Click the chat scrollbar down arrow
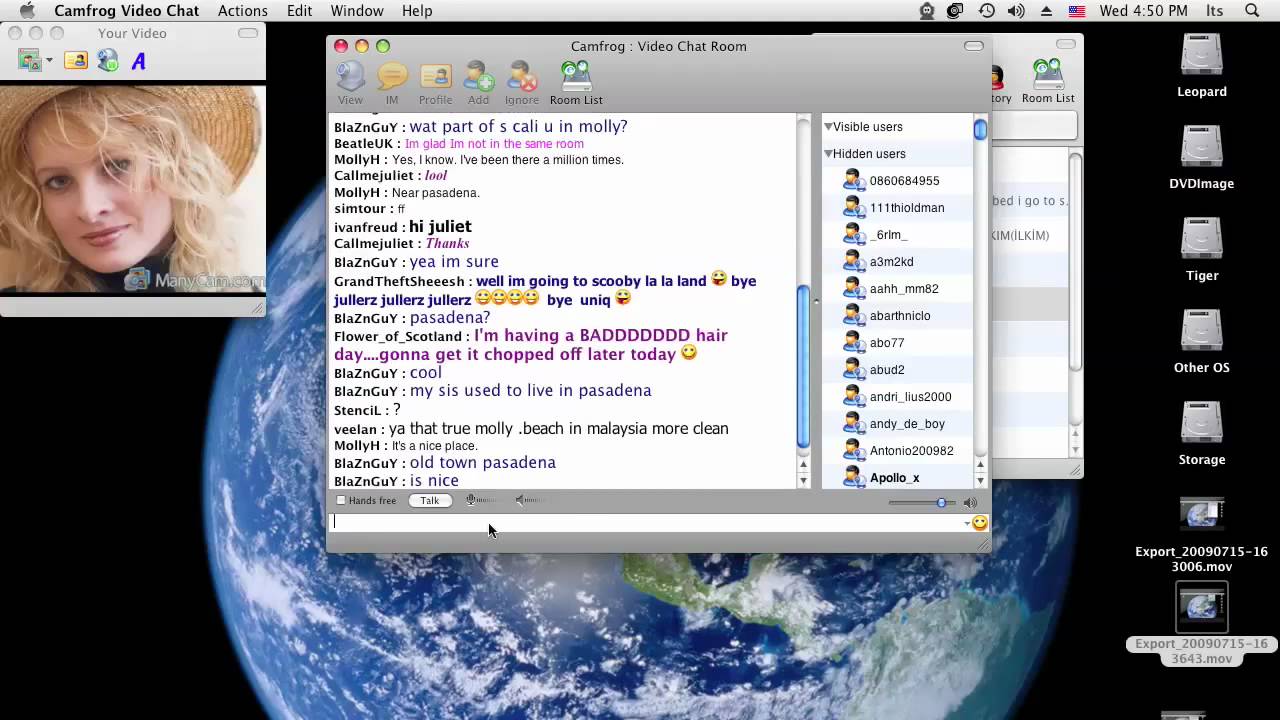The height and width of the screenshot is (720, 1280). (803, 481)
